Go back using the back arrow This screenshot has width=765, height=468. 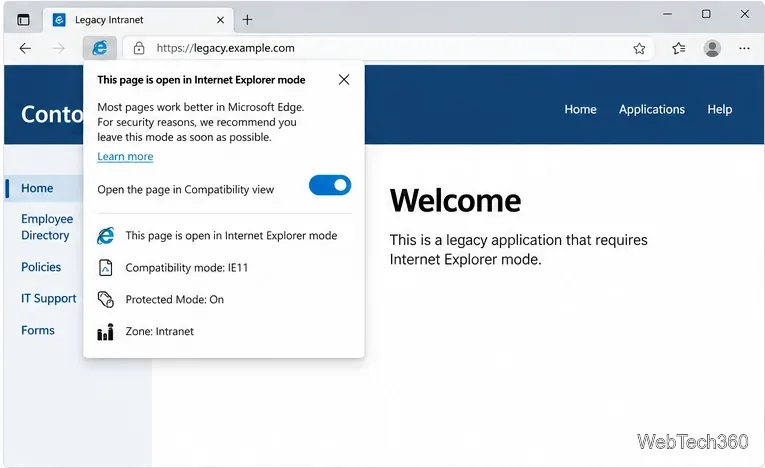tap(25, 48)
